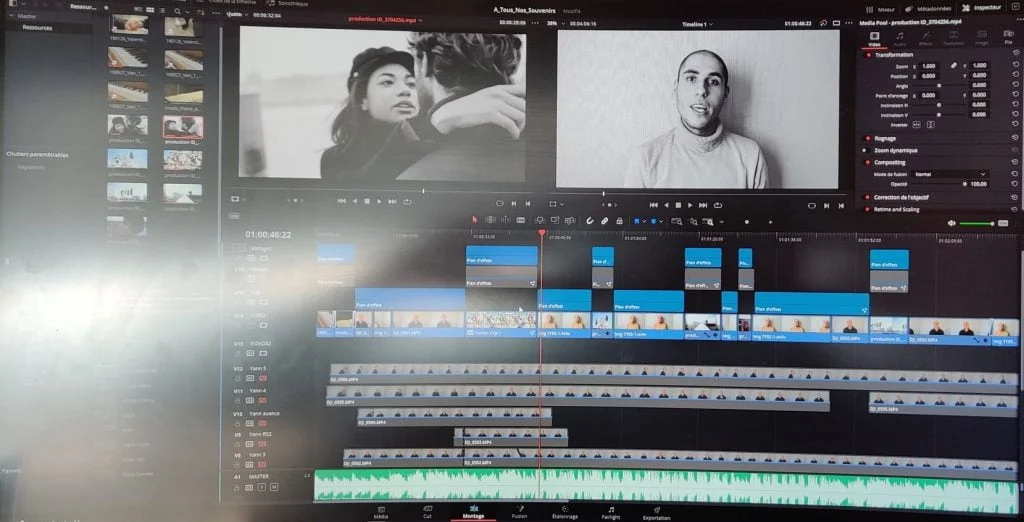The height and width of the screenshot is (522, 1024).
Task: Toggle the Transformation section enable dot
Action: coord(869,55)
